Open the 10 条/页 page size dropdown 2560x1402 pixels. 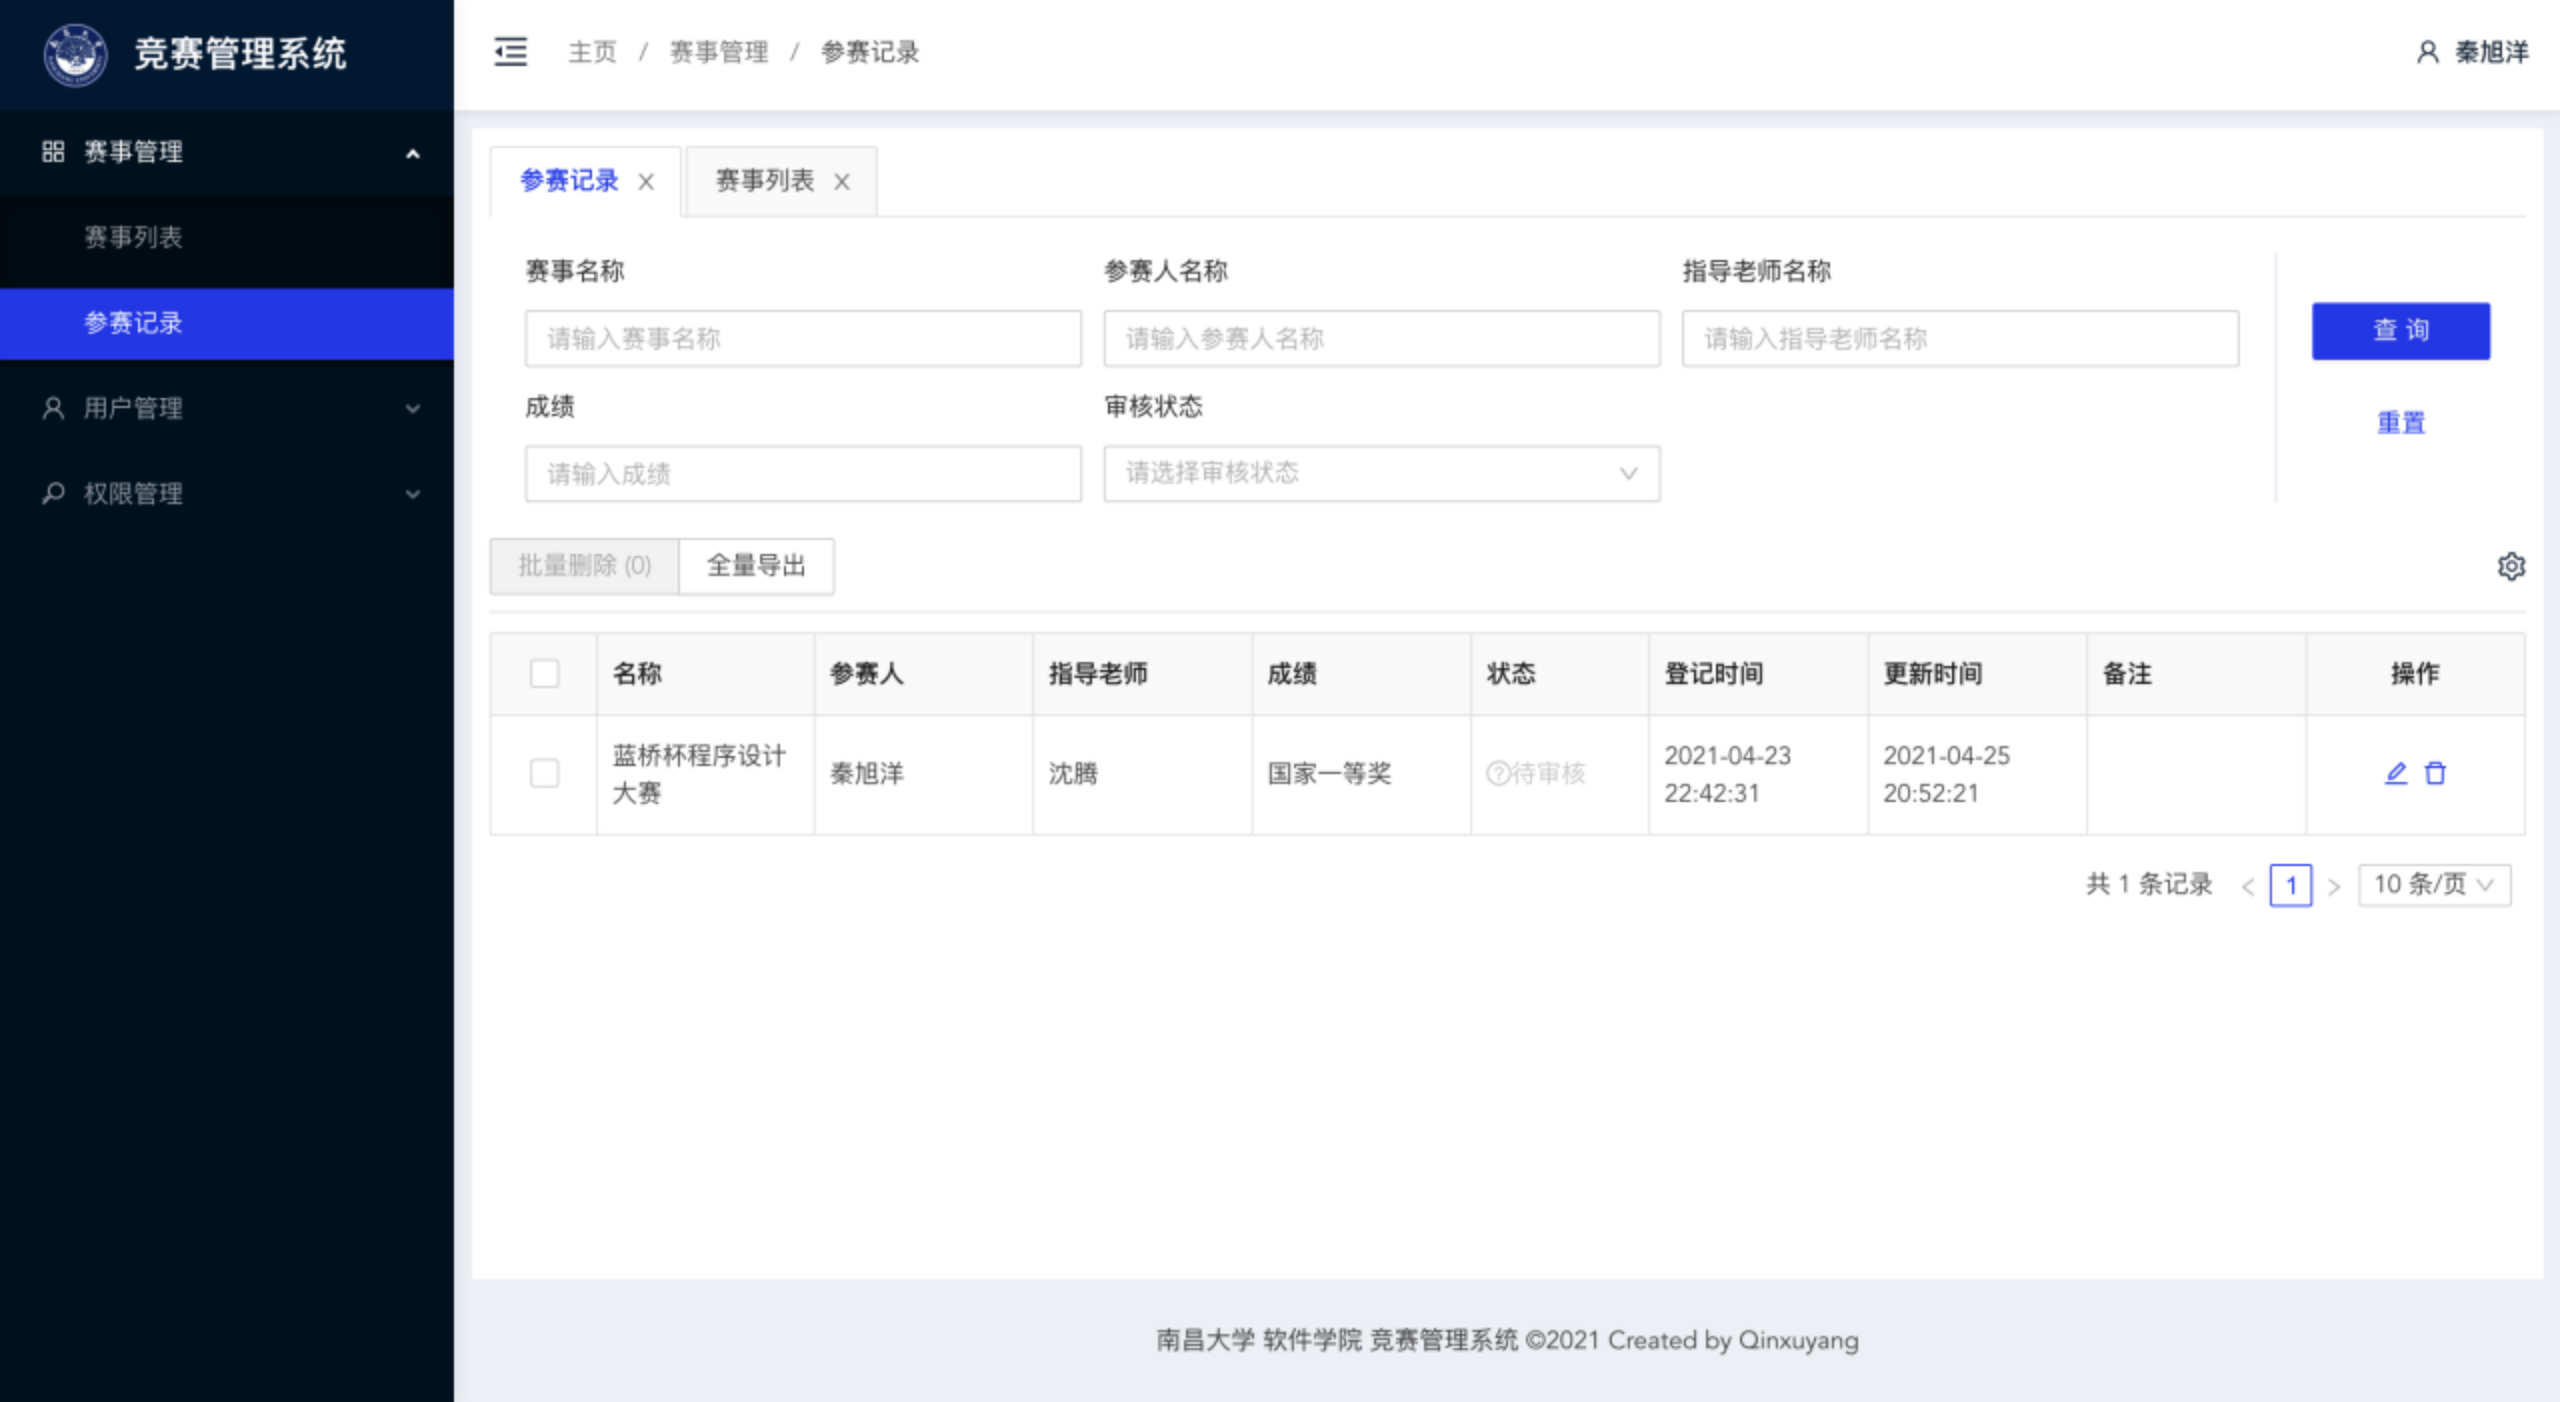(x=2433, y=885)
